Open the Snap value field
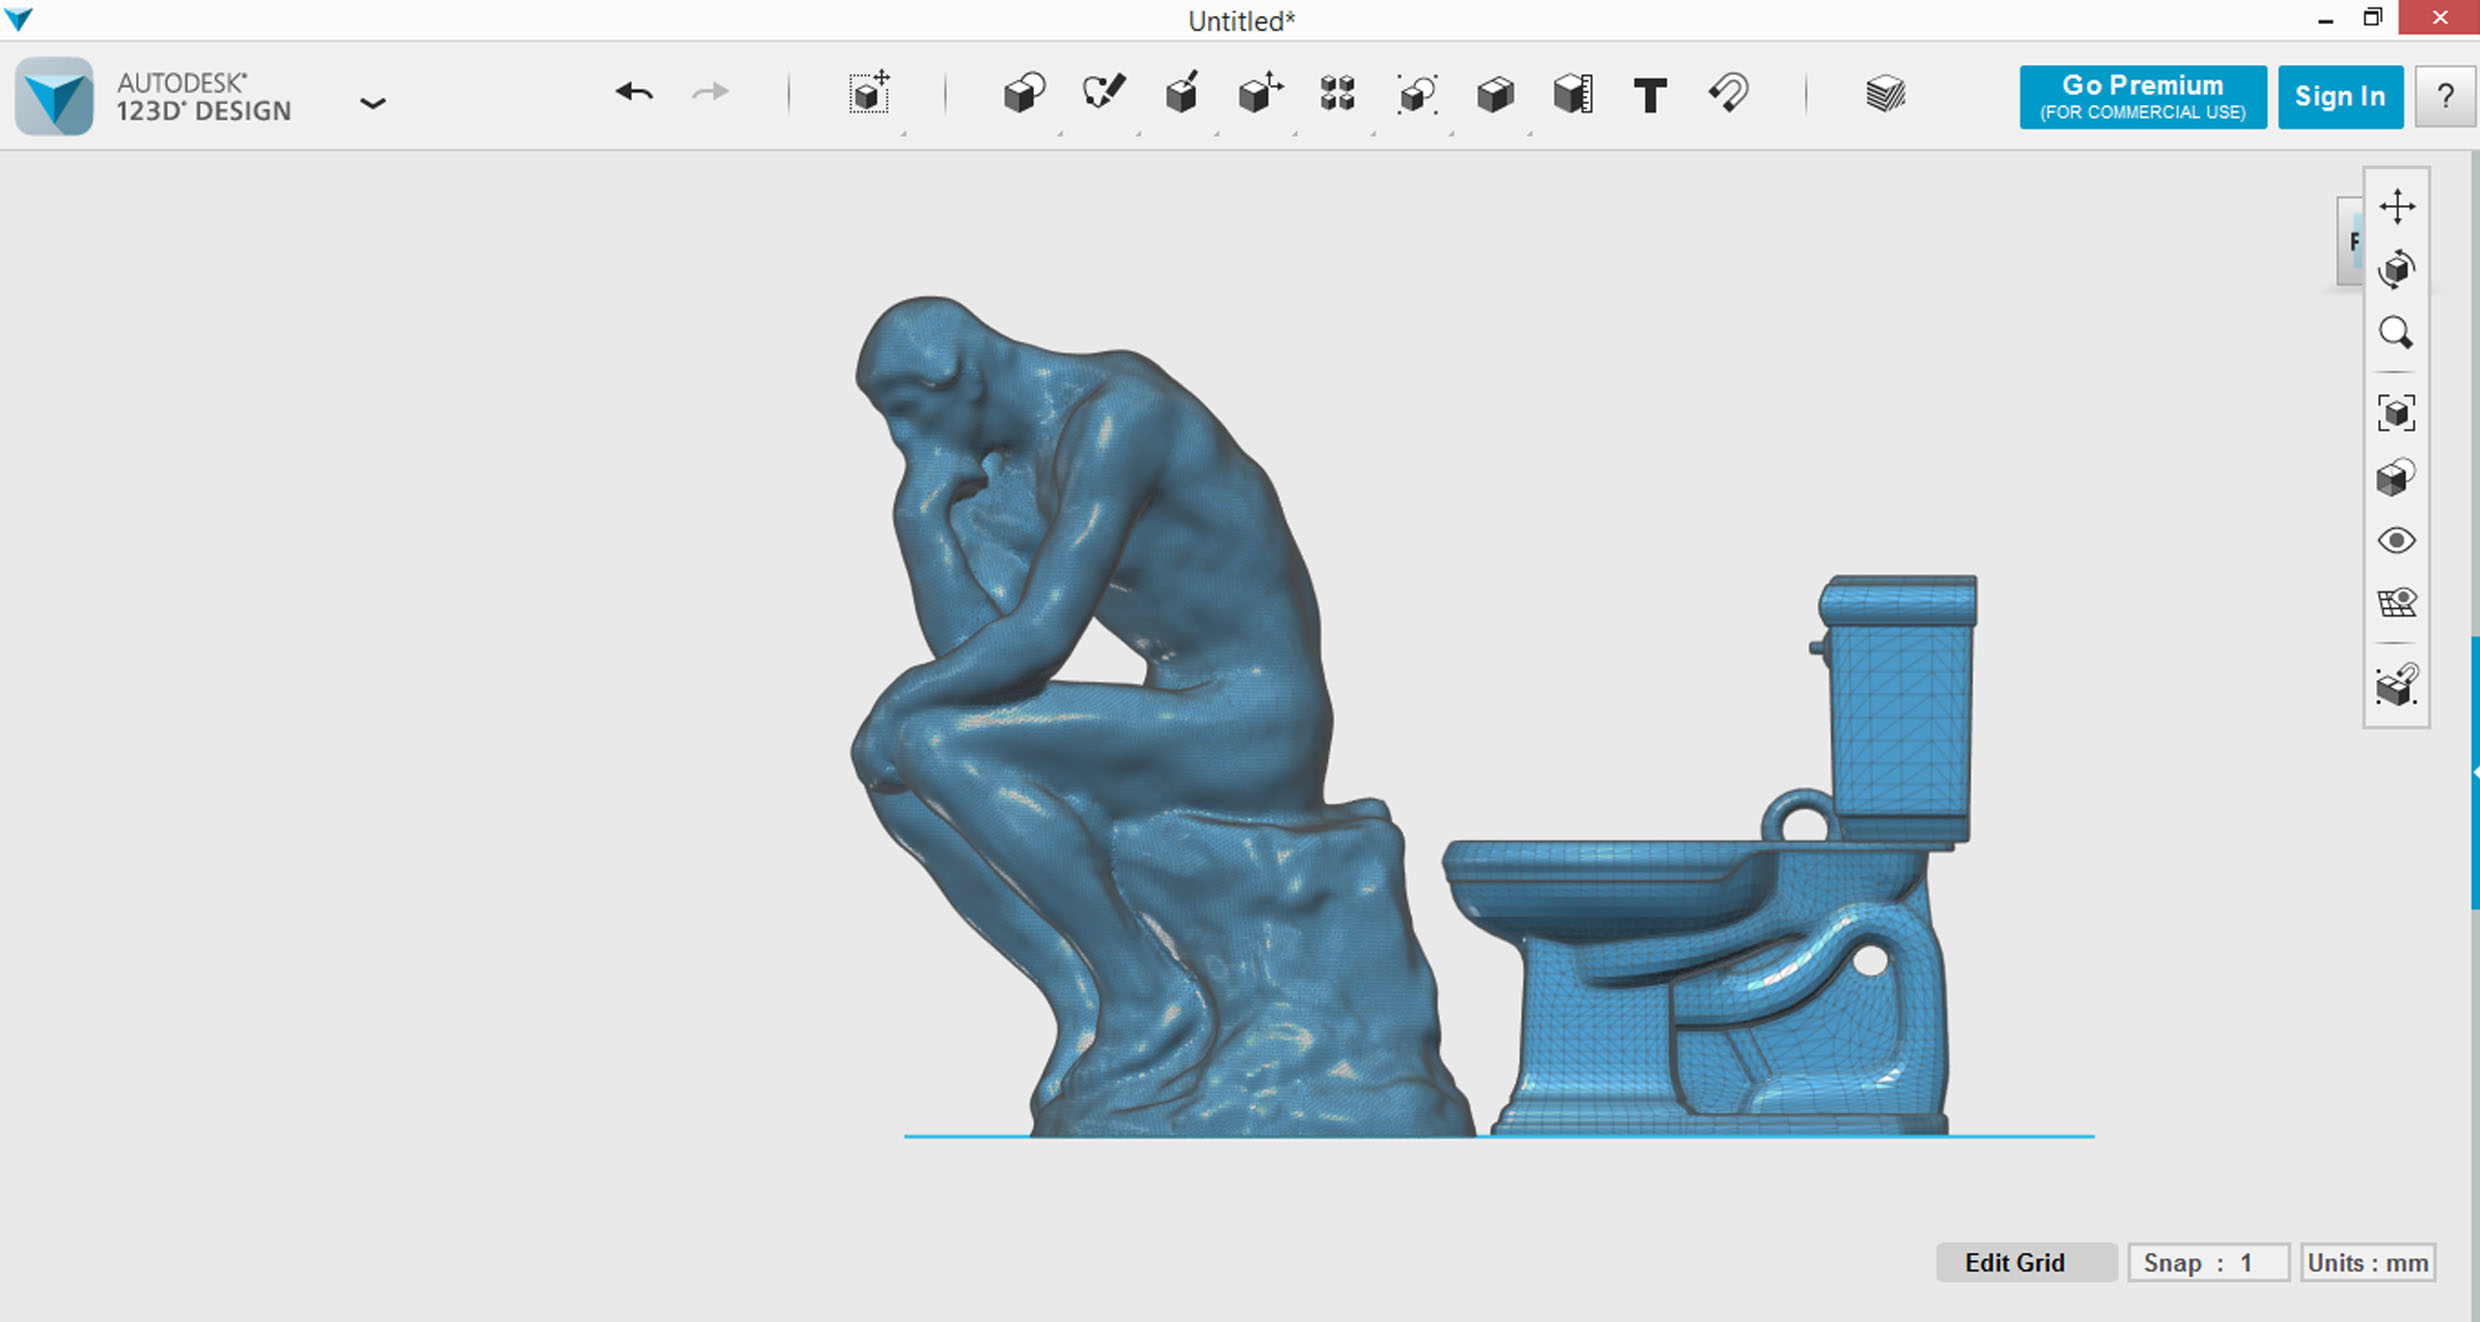Viewport: 2480px width, 1322px height. point(2208,1262)
